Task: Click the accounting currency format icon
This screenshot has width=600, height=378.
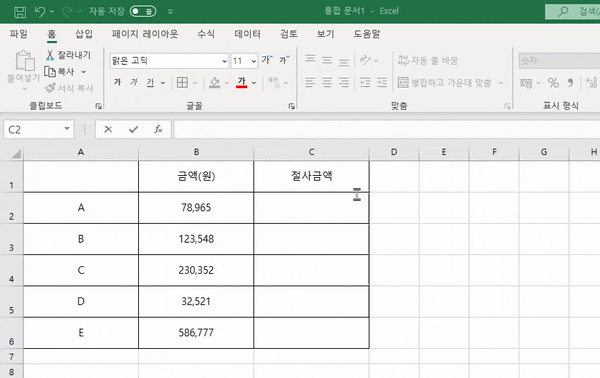Action: pyautogui.click(x=526, y=83)
